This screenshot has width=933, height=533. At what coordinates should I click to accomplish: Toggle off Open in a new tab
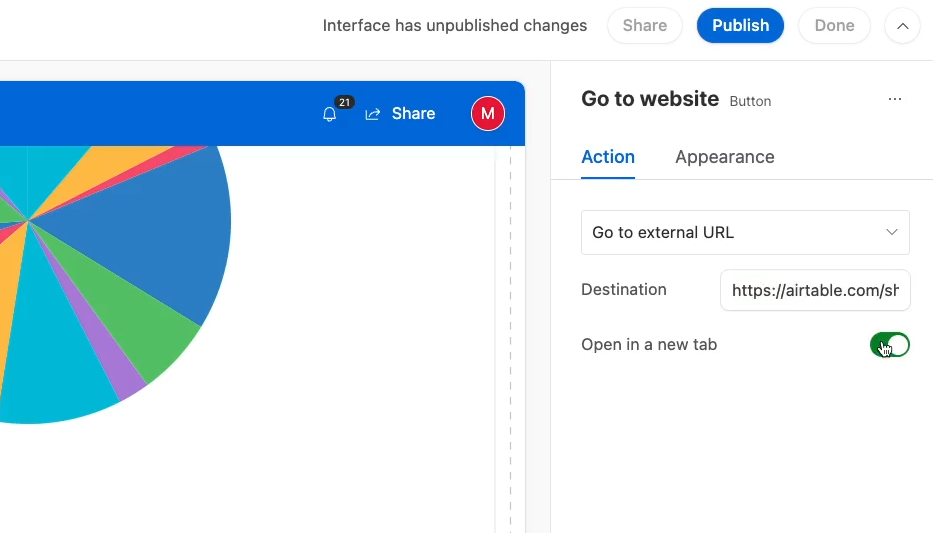(x=890, y=345)
